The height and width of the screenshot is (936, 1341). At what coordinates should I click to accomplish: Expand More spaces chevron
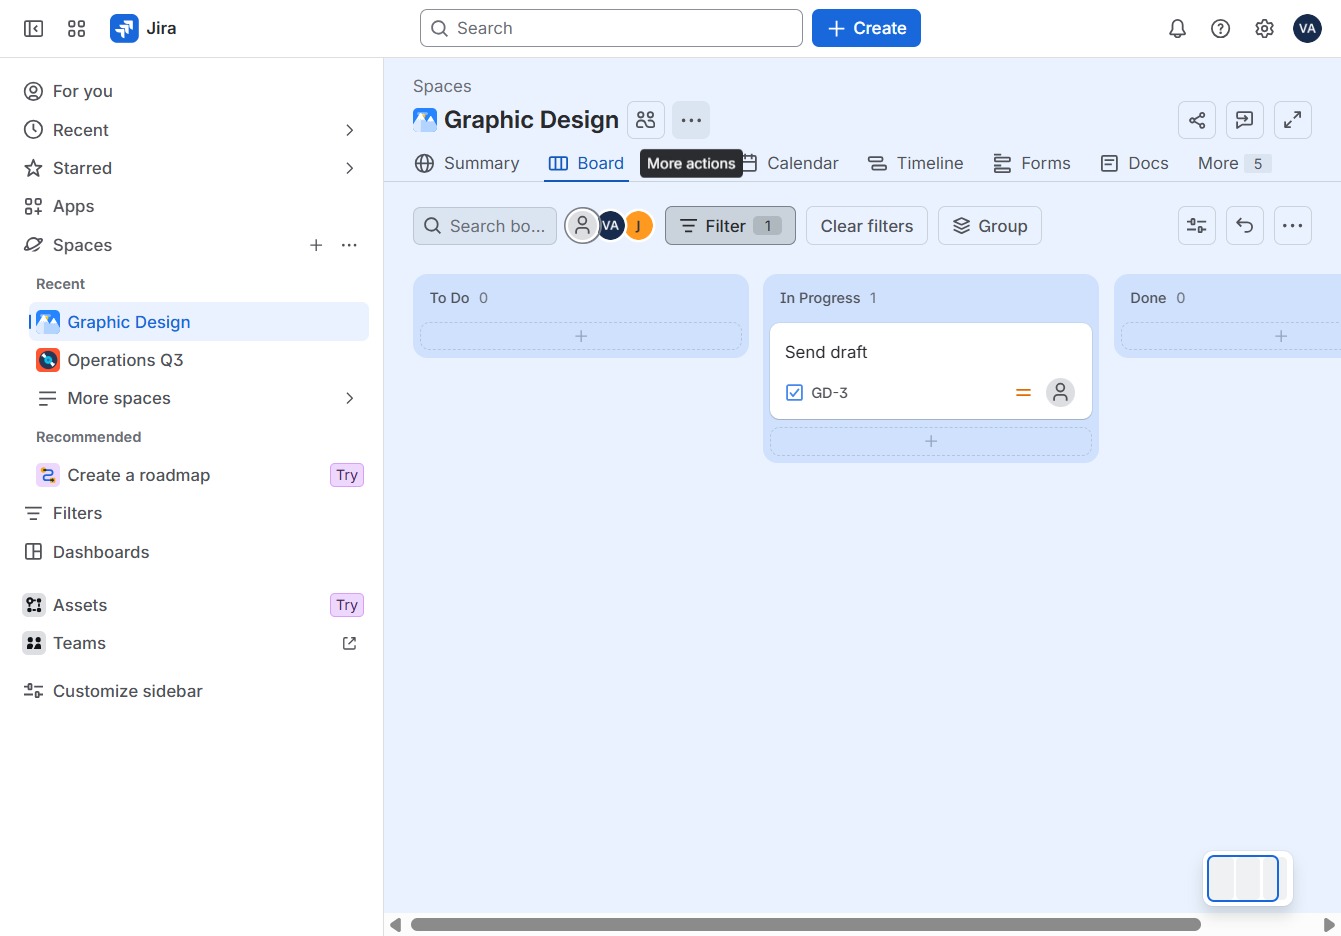coord(349,398)
